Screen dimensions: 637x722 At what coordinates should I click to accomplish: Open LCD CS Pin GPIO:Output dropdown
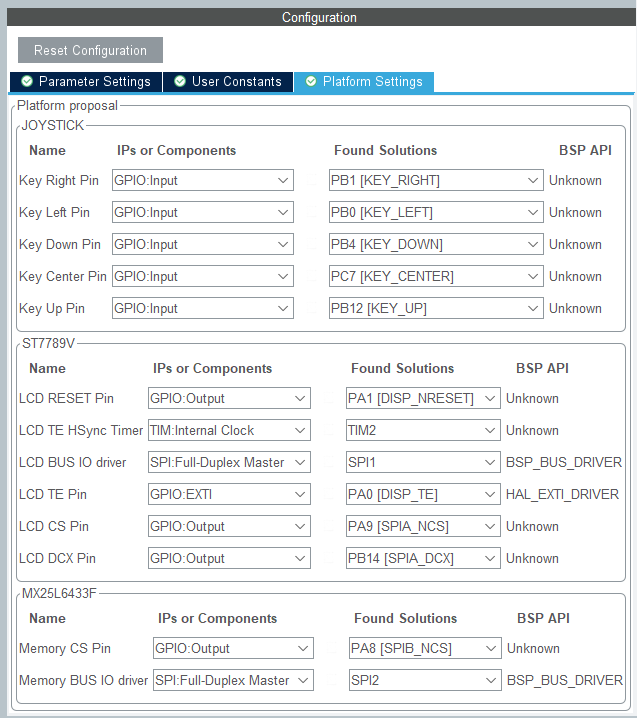[x=229, y=526]
